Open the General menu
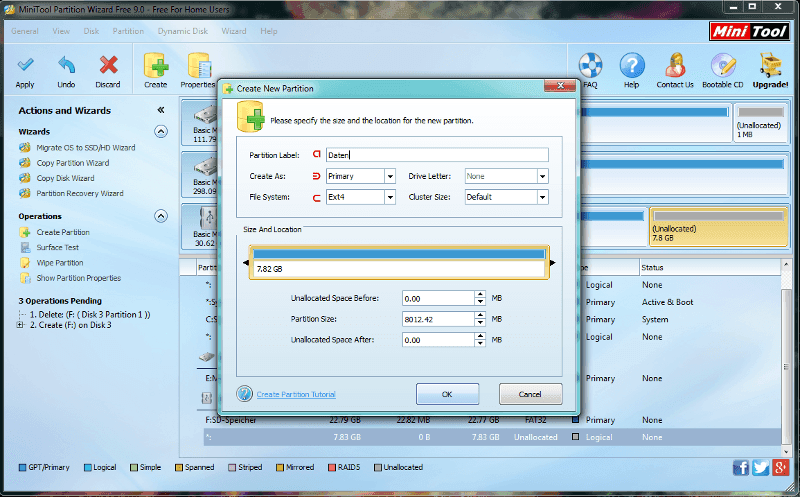Screen dimensions: 800x497 [x=24, y=31]
